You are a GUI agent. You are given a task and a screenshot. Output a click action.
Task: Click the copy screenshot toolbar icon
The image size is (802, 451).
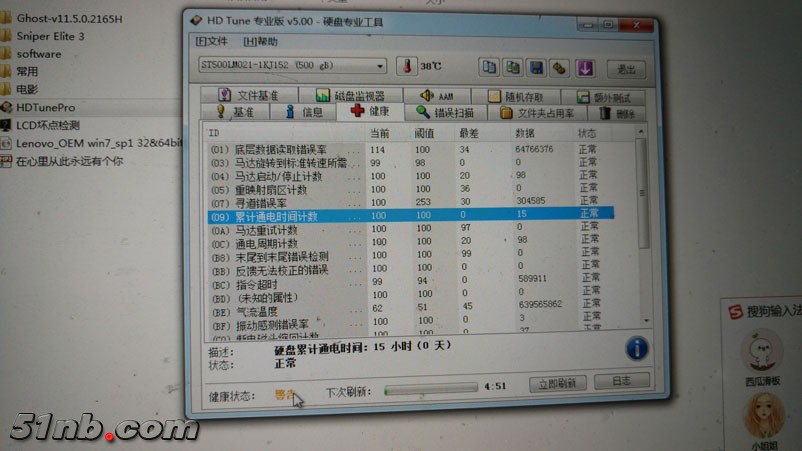click(513, 67)
